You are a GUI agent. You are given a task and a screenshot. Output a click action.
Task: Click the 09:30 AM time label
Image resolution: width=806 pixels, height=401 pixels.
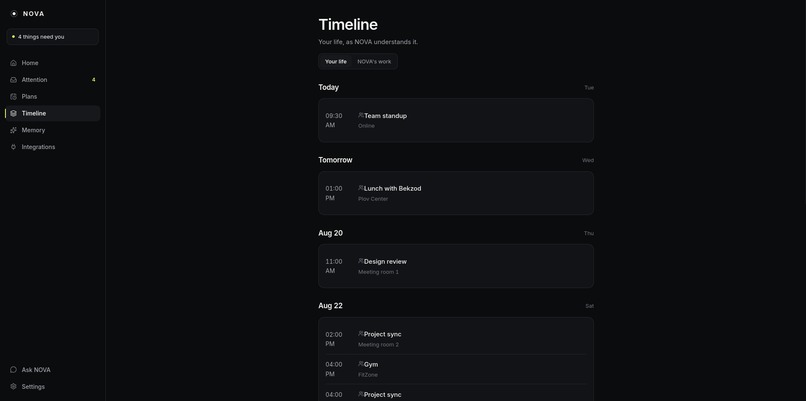pos(334,120)
